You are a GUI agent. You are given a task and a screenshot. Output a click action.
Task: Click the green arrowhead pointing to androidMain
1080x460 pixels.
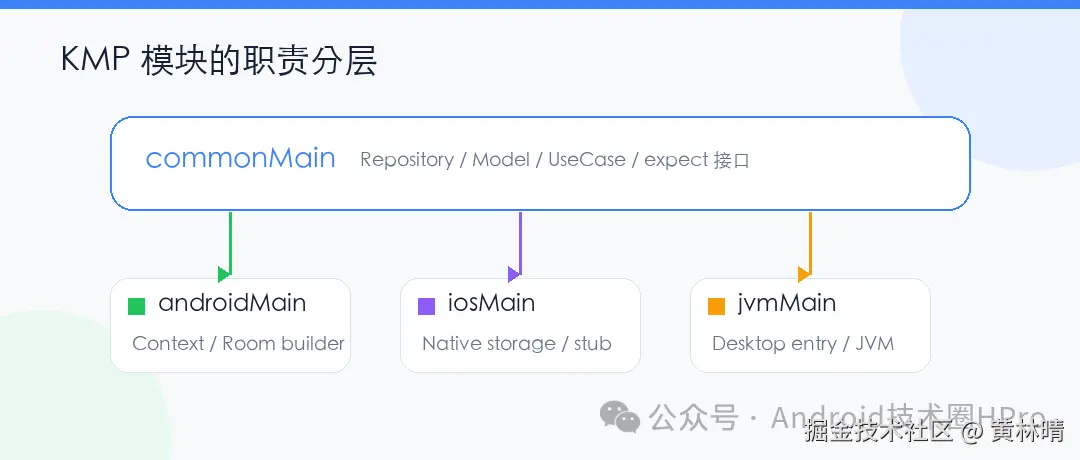224,274
